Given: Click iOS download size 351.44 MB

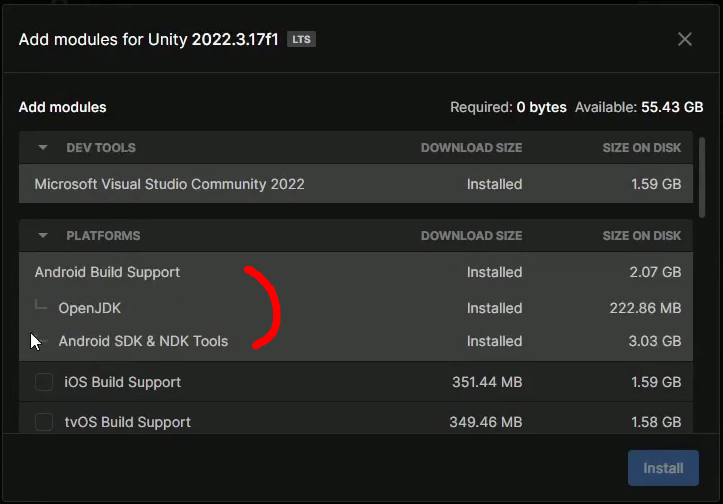Looking at the screenshot, I should pyautogui.click(x=487, y=382).
